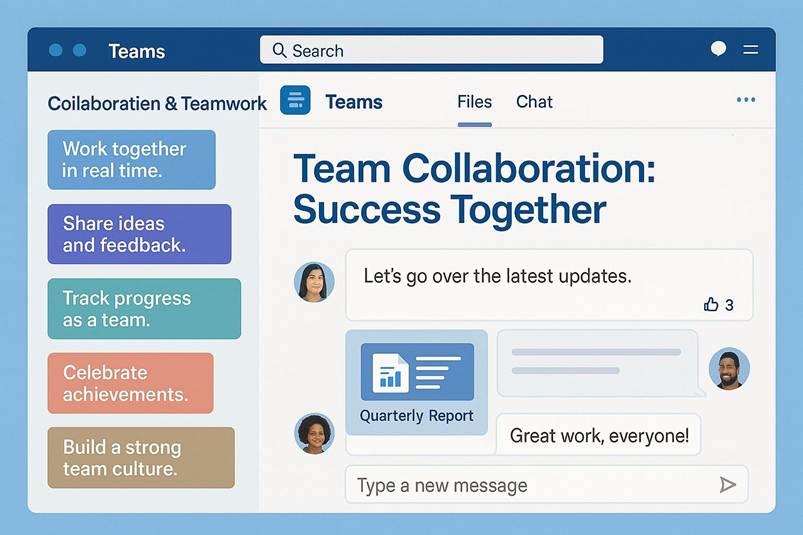Switch to the Files tab
This screenshot has height=535, width=803.
tap(474, 102)
